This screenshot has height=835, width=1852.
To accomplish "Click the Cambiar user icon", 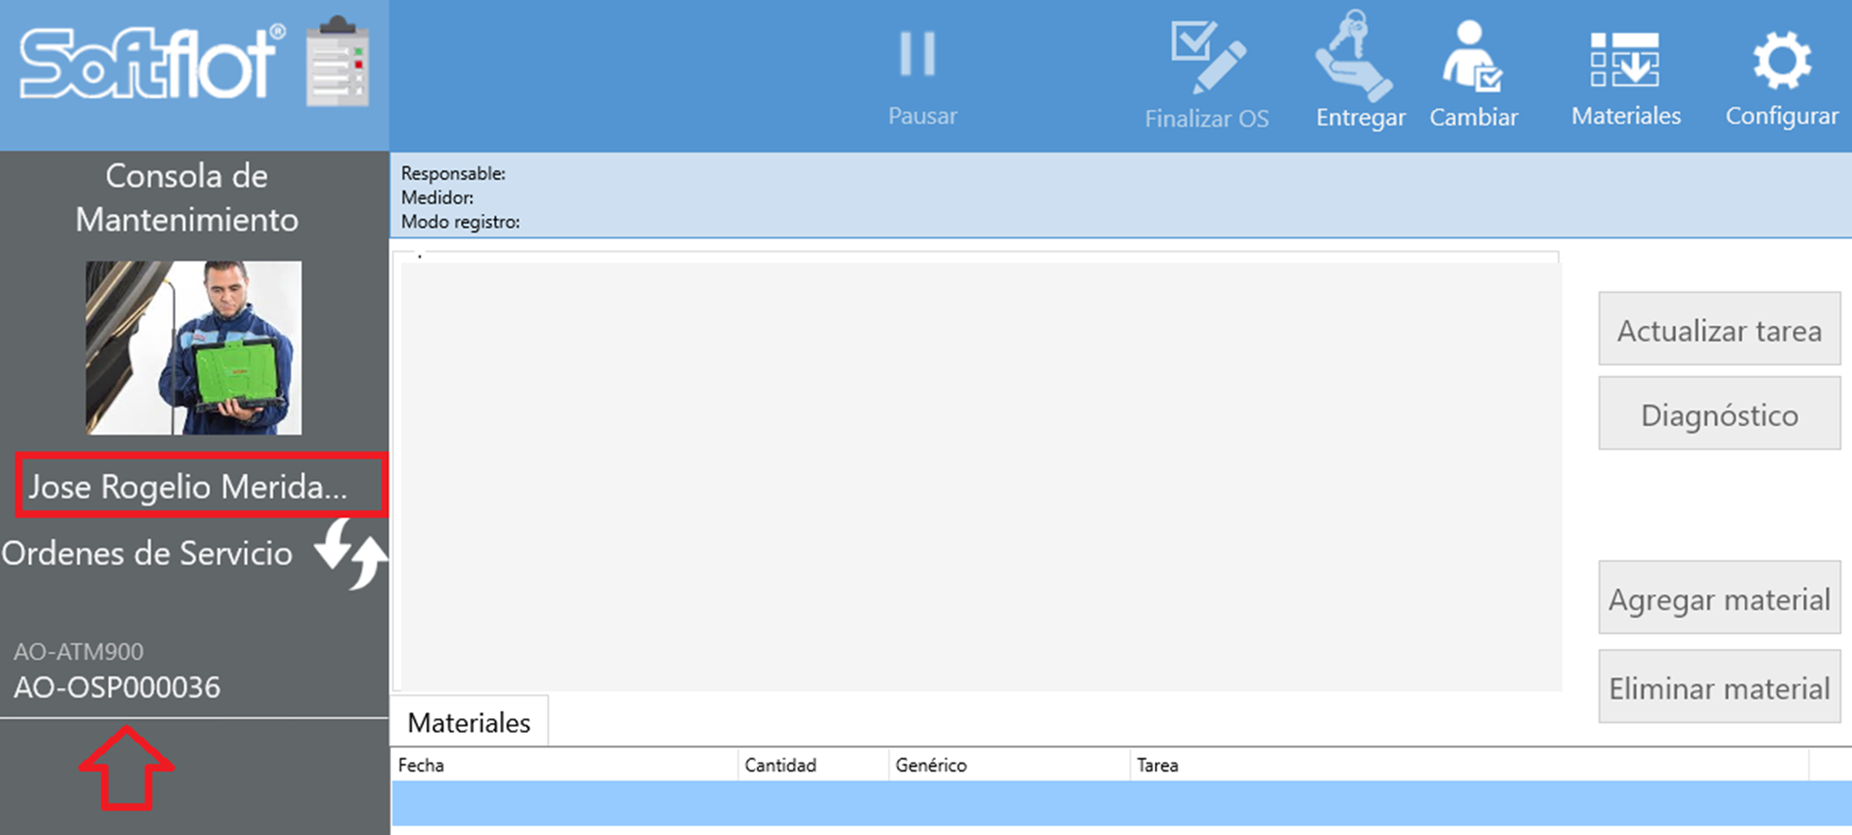I will click(1471, 57).
